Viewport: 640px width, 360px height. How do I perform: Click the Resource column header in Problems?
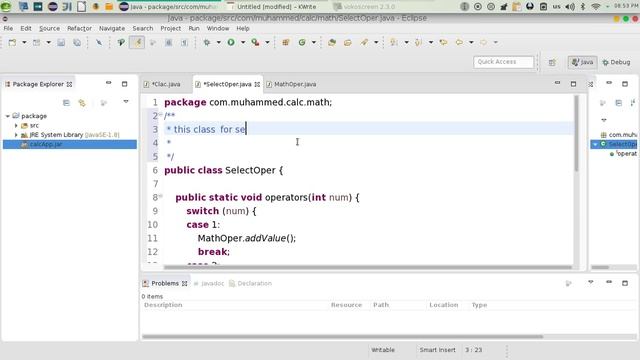346,305
